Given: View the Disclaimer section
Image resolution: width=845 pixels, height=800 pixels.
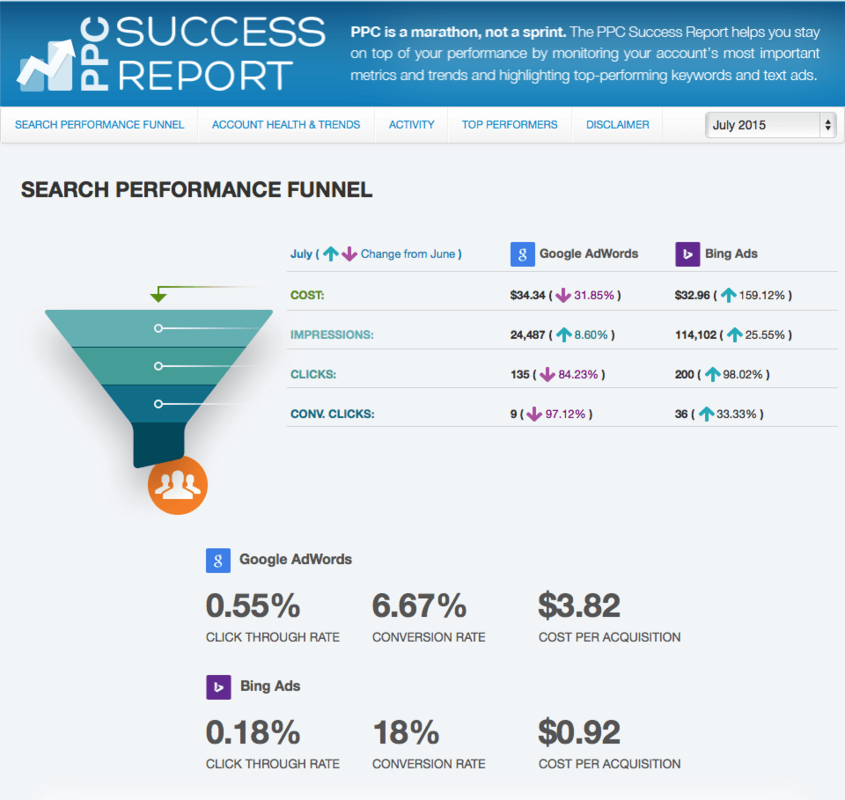Looking at the screenshot, I should pos(617,125).
